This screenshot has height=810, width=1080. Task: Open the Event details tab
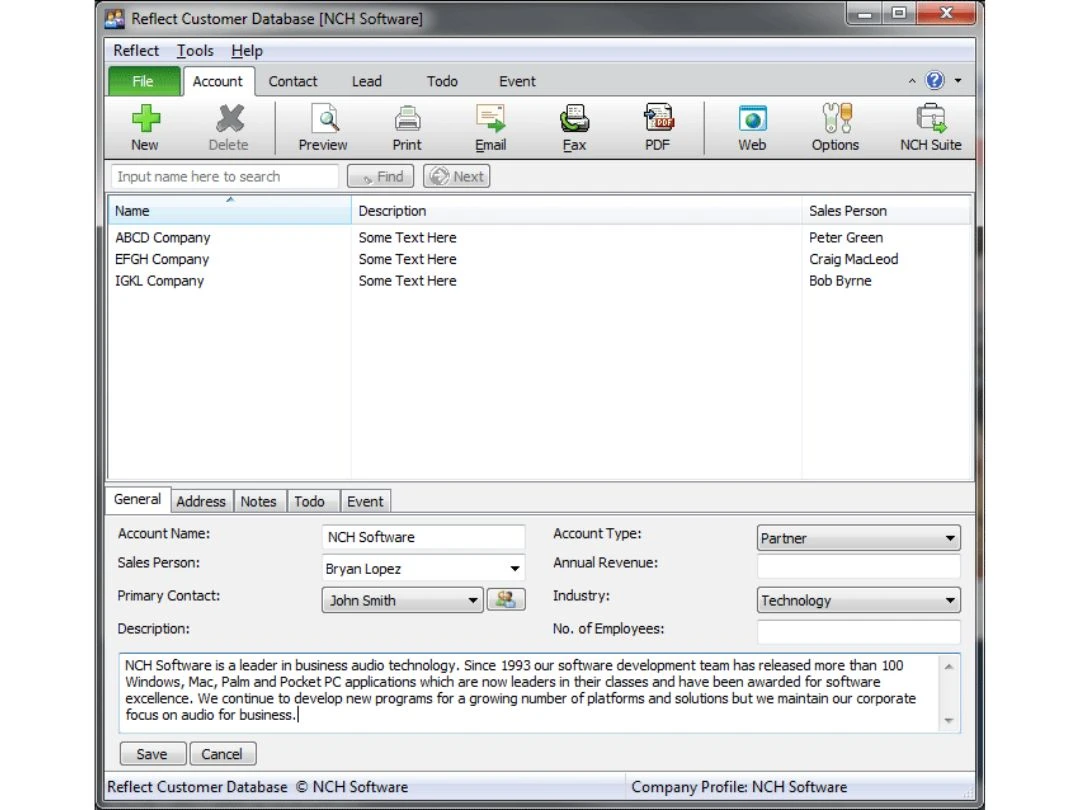click(x=365, y=501)
